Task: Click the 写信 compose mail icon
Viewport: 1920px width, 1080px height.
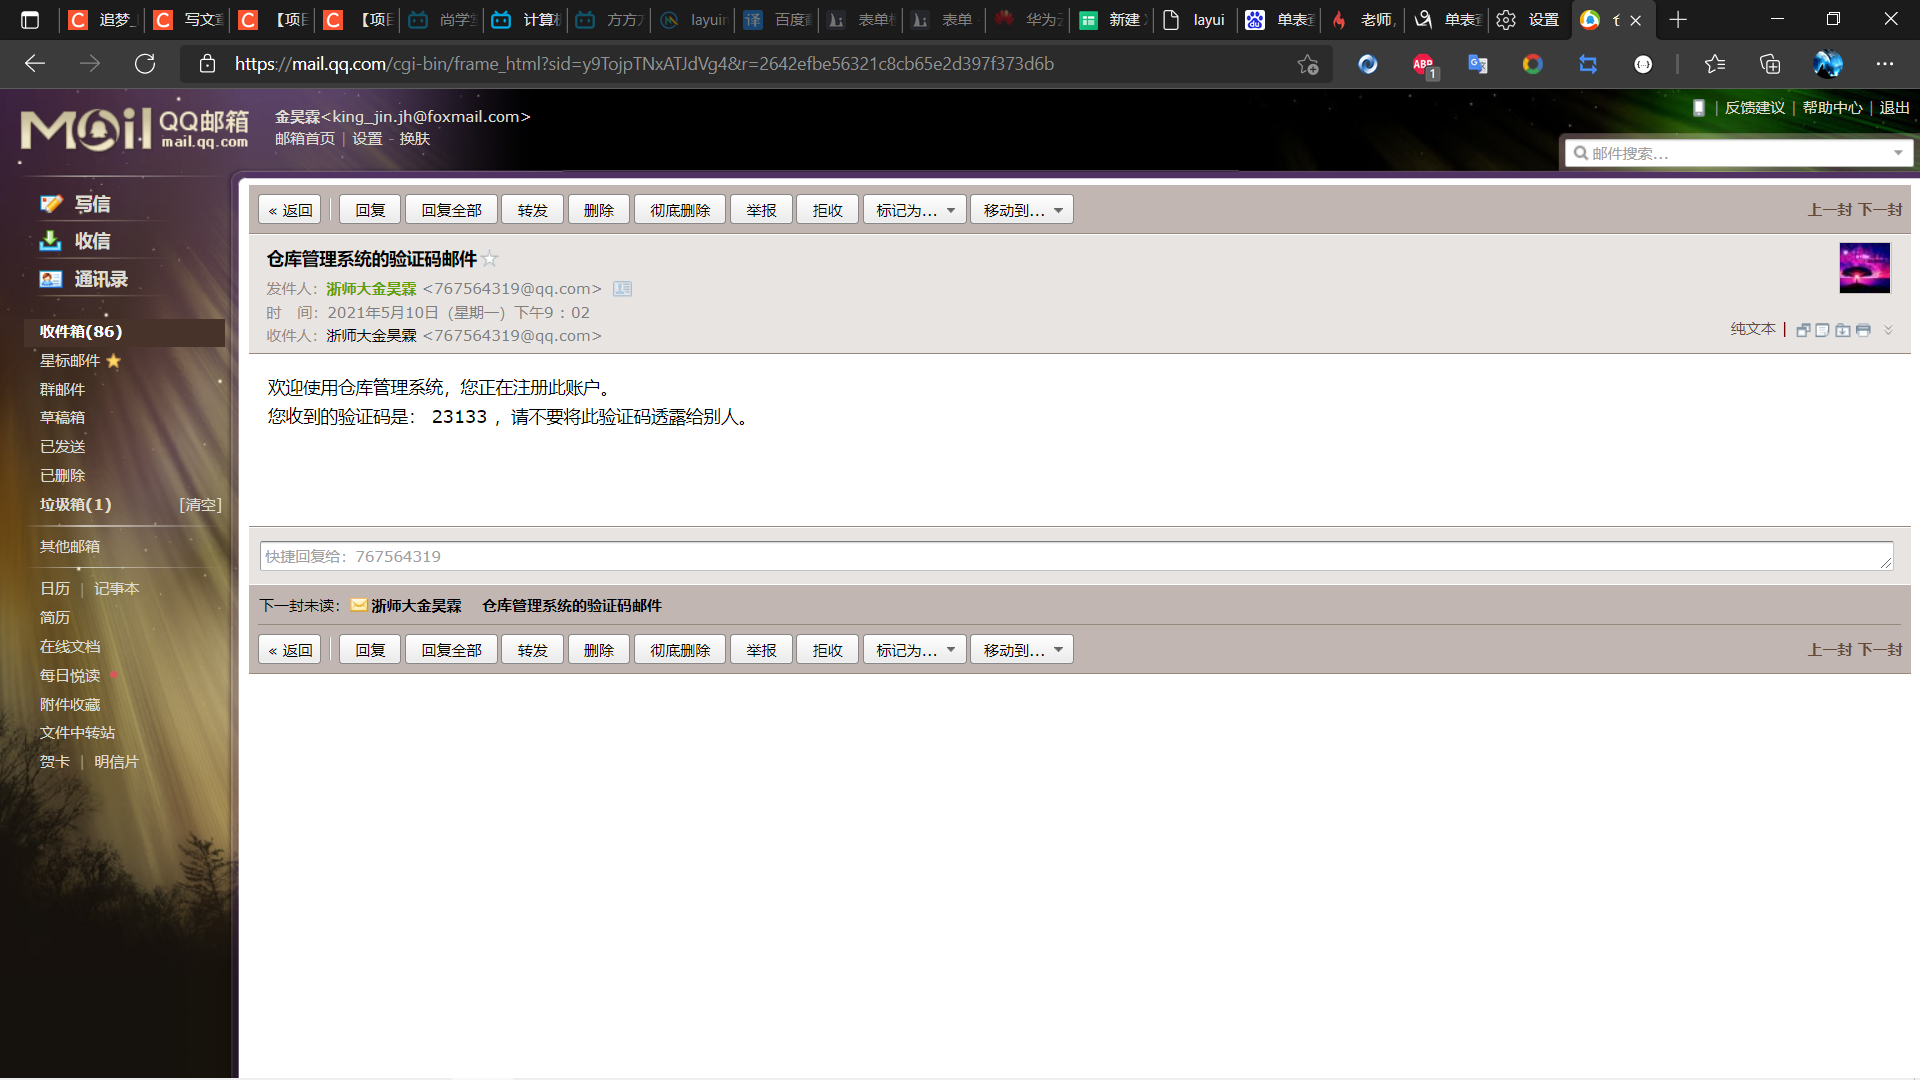Action: pos(51,204)
